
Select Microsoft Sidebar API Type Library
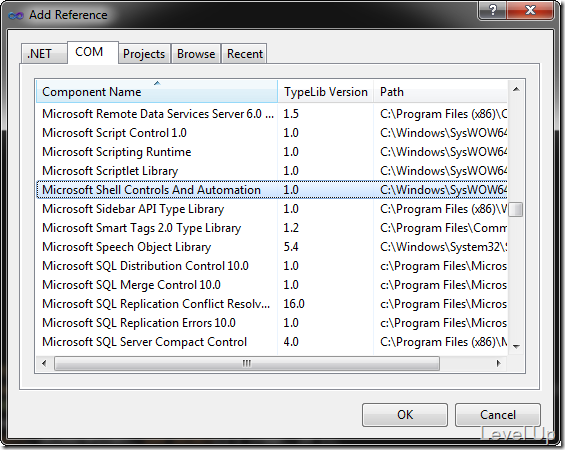click(272, 209)
